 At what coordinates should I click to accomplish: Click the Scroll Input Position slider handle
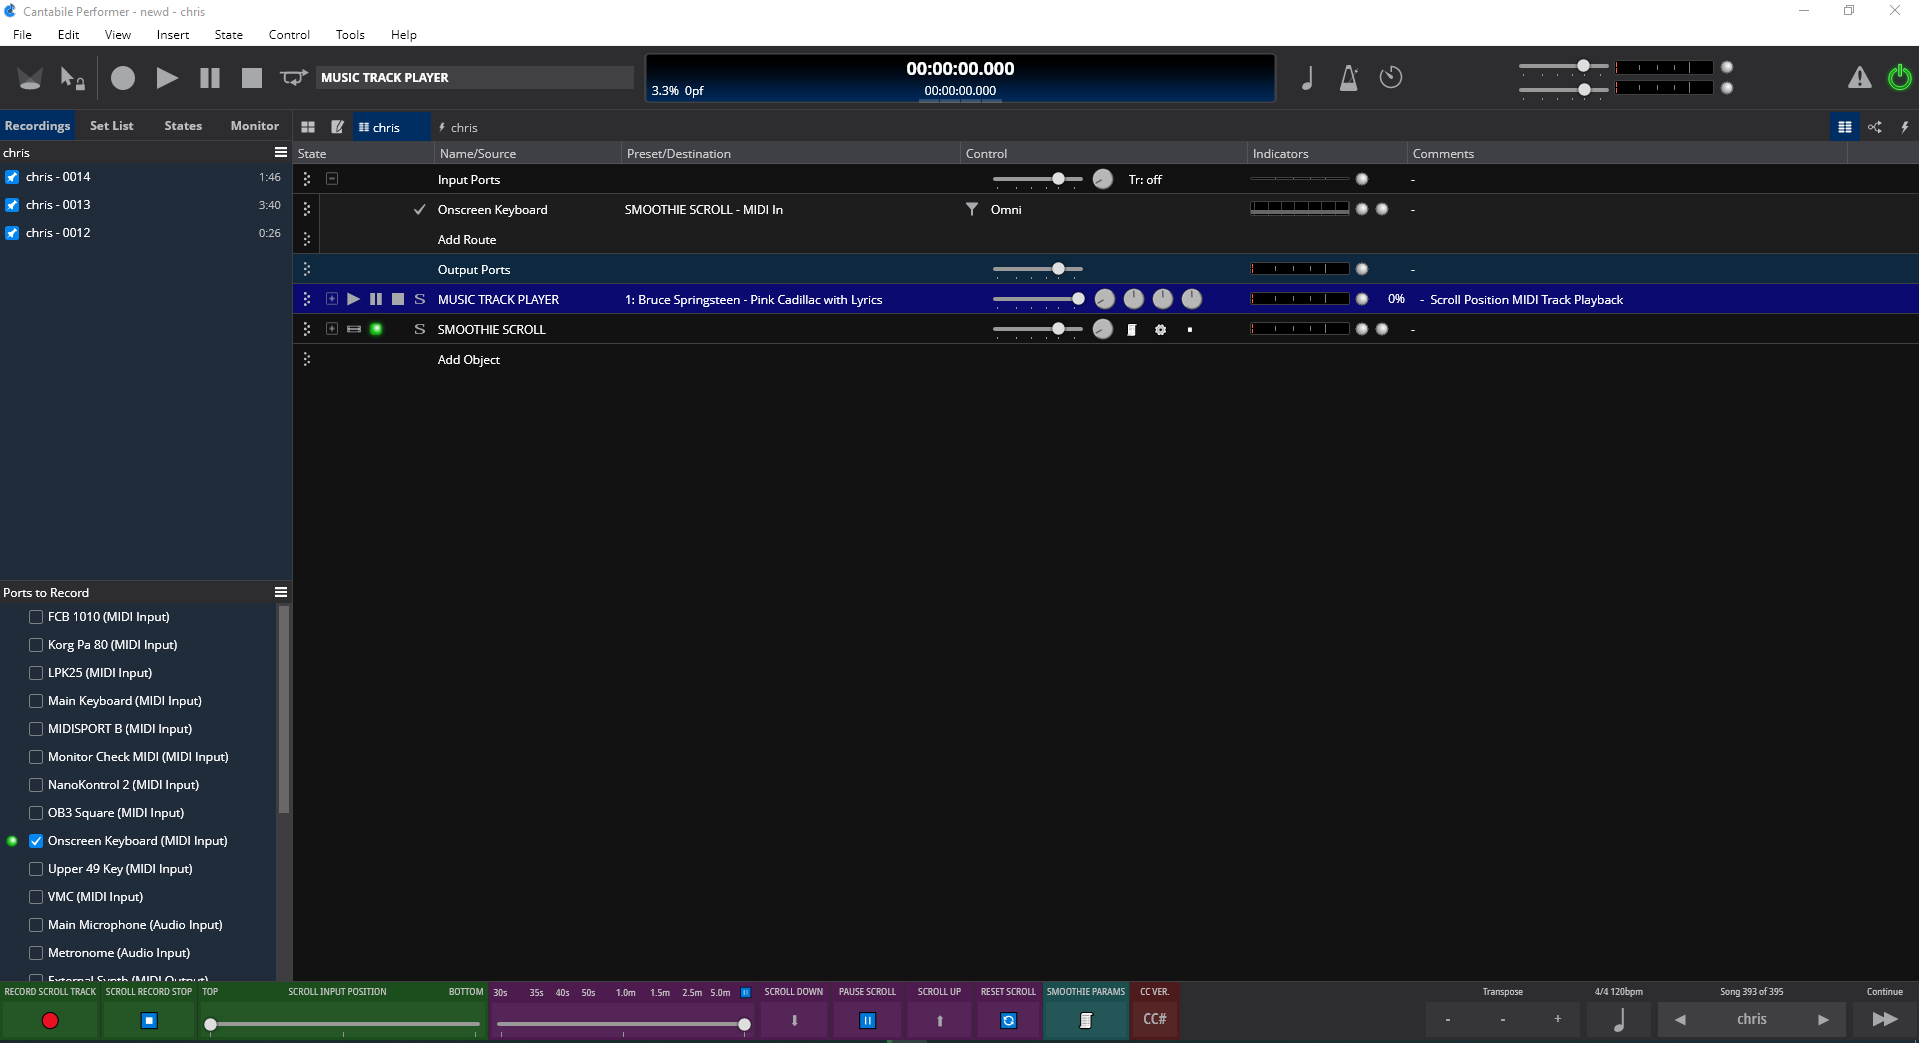click(211, 1024)
